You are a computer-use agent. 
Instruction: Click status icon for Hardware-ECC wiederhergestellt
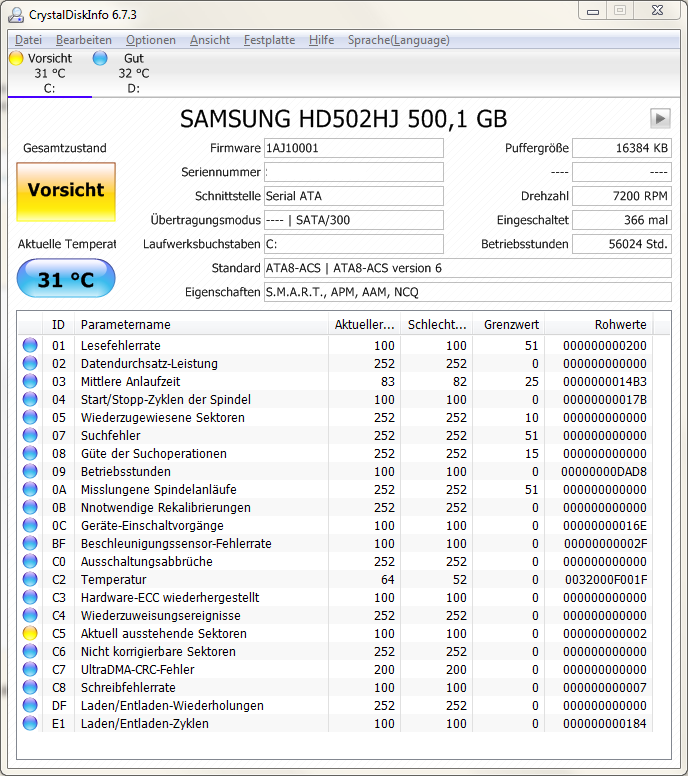coord(30,597)
